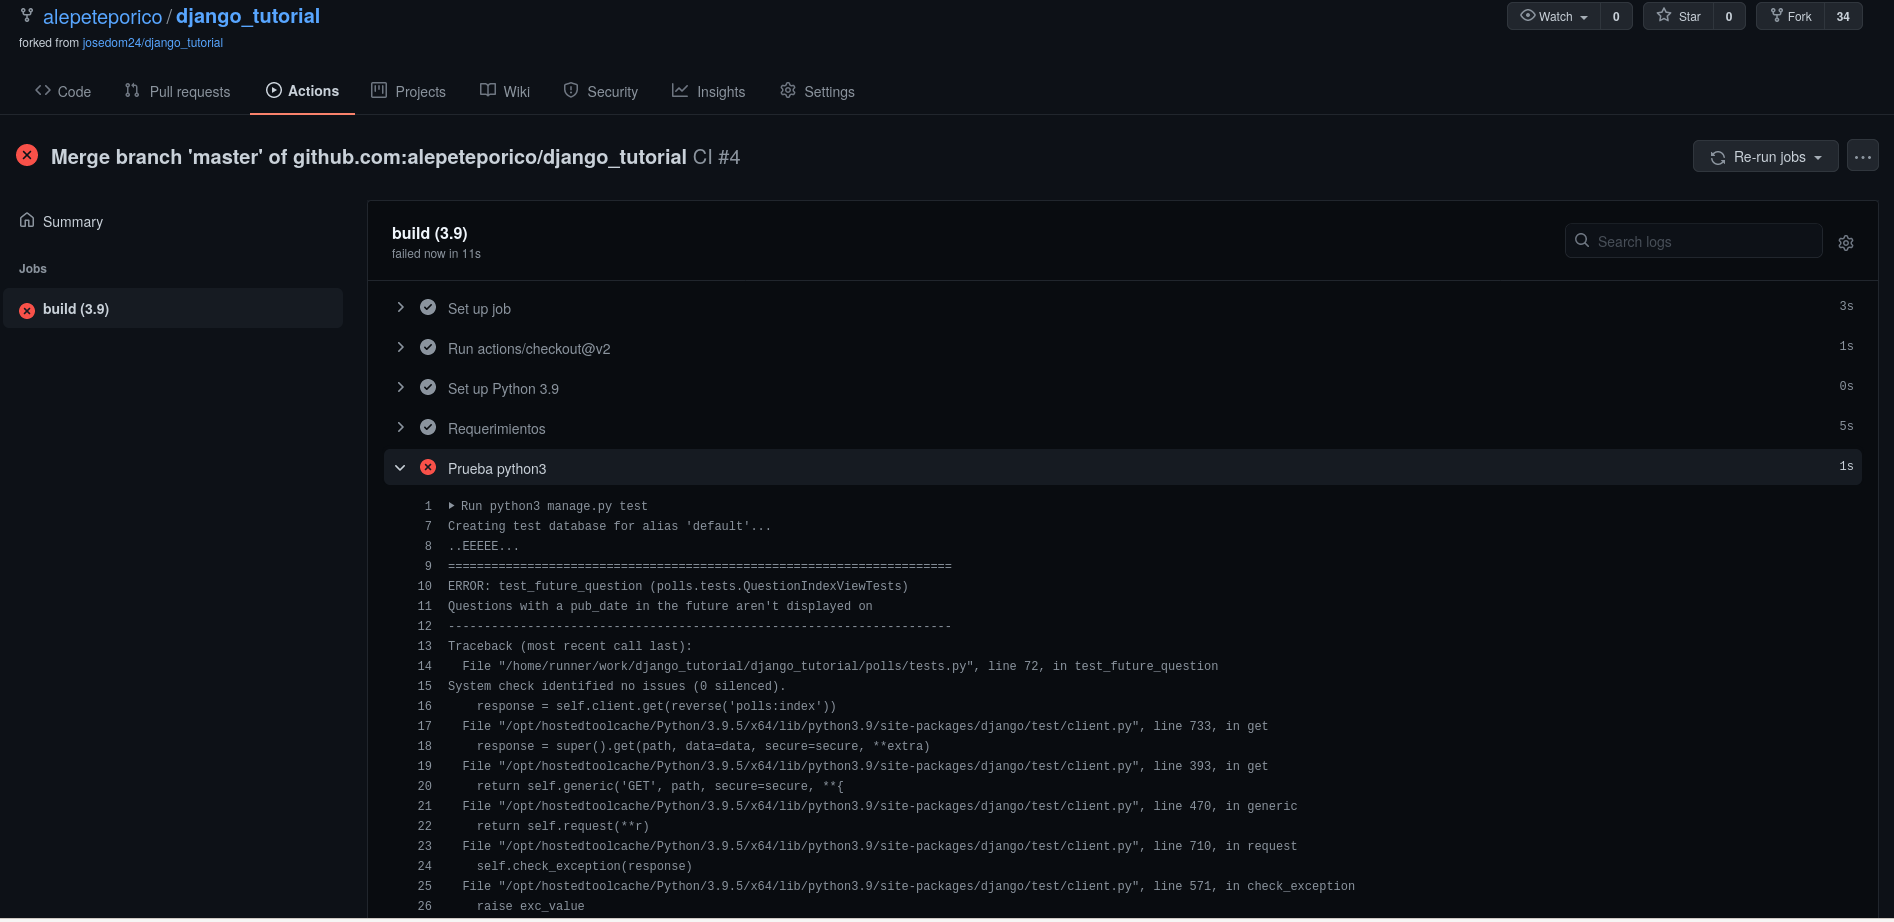Image resolution: width=1894 pixels, height=922 pixels.
Task: Click the Summary home icon
Action: (27, 220)
